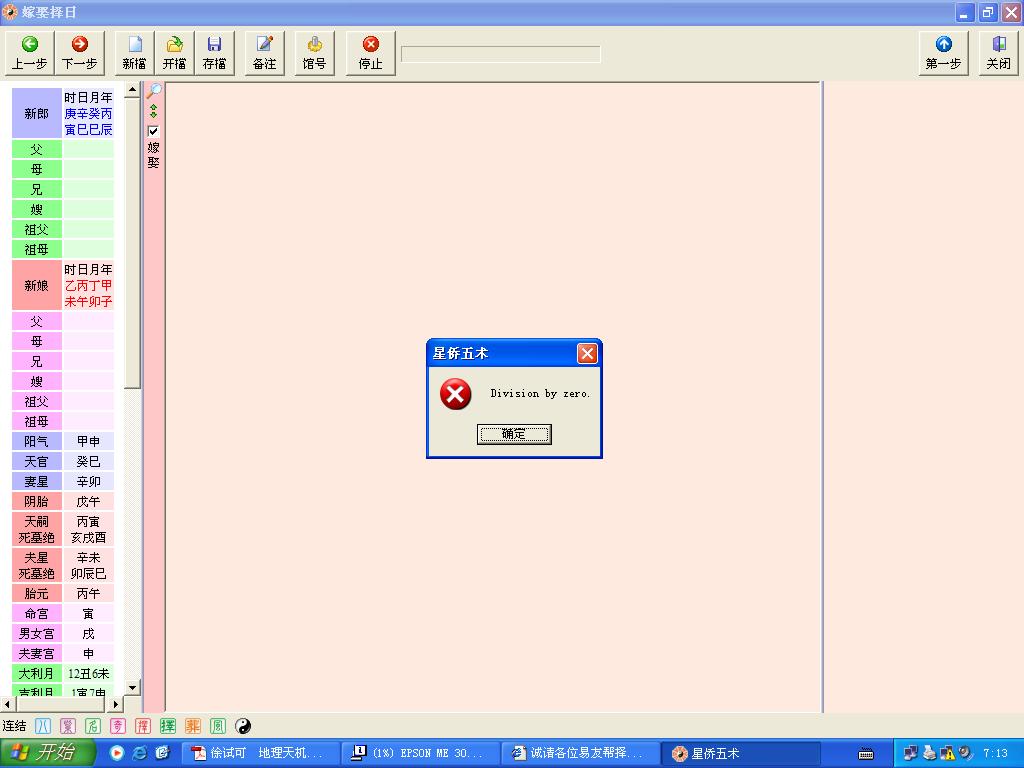Select the 夫妻宫 row label

[x=37, y=654]
